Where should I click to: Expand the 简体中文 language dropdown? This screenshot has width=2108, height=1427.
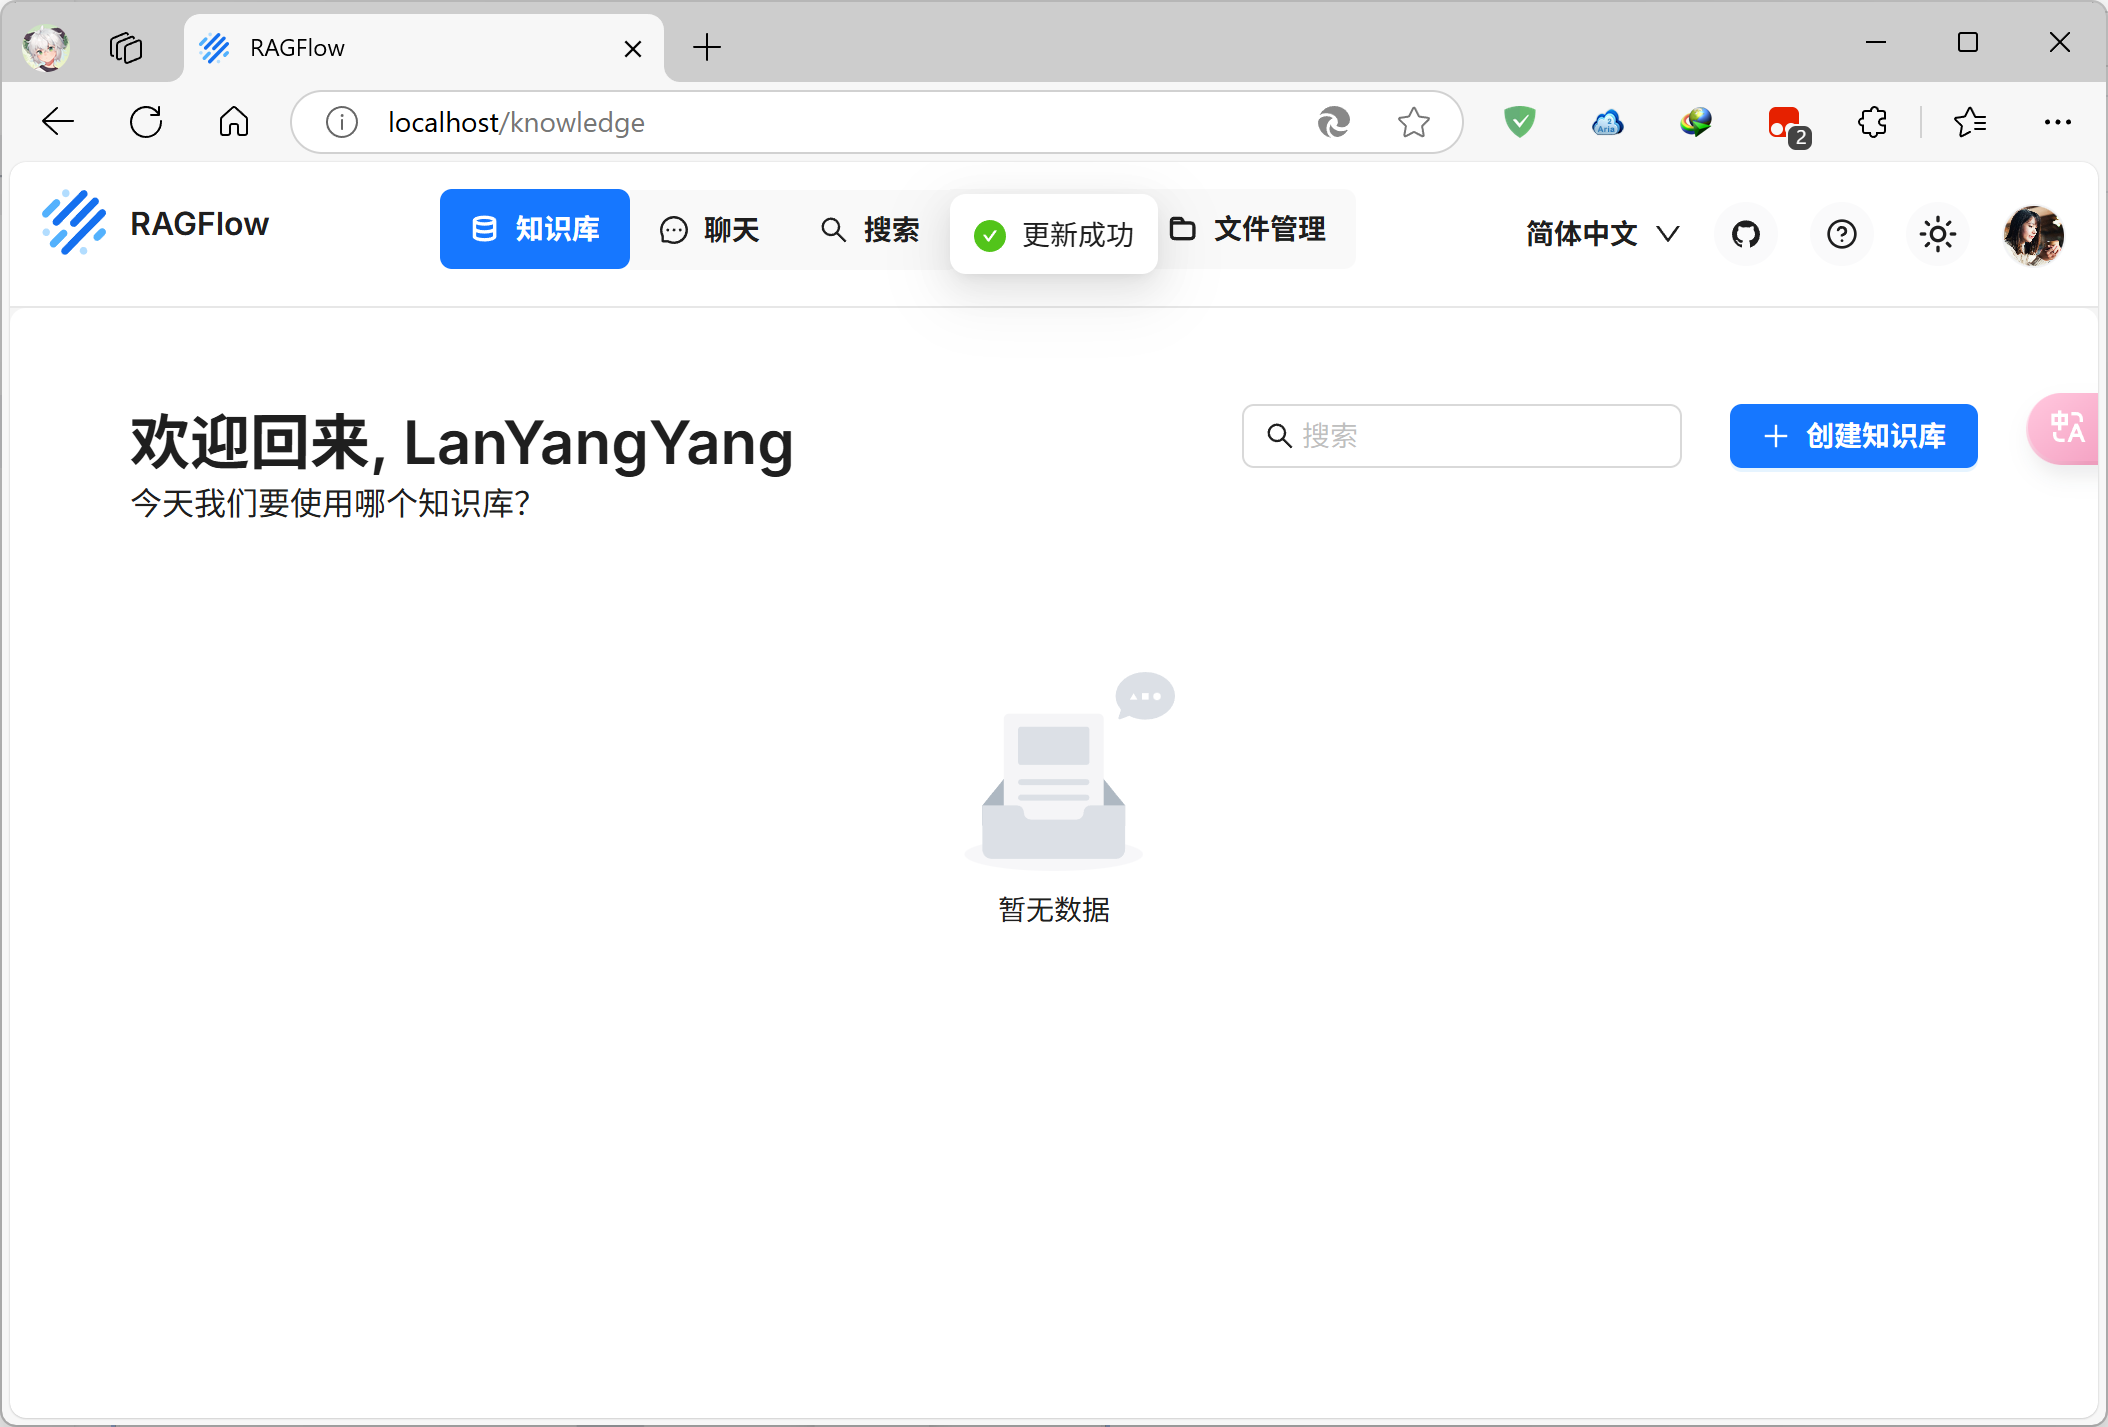tap(1602, 234)
